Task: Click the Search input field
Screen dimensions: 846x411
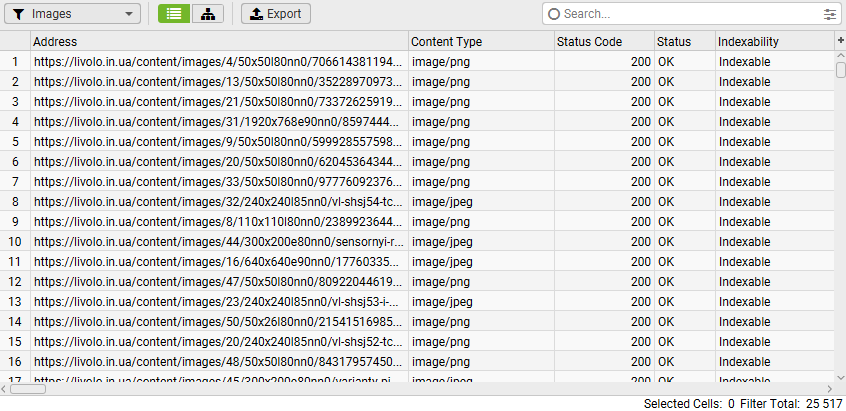Action: coord(690,14)
